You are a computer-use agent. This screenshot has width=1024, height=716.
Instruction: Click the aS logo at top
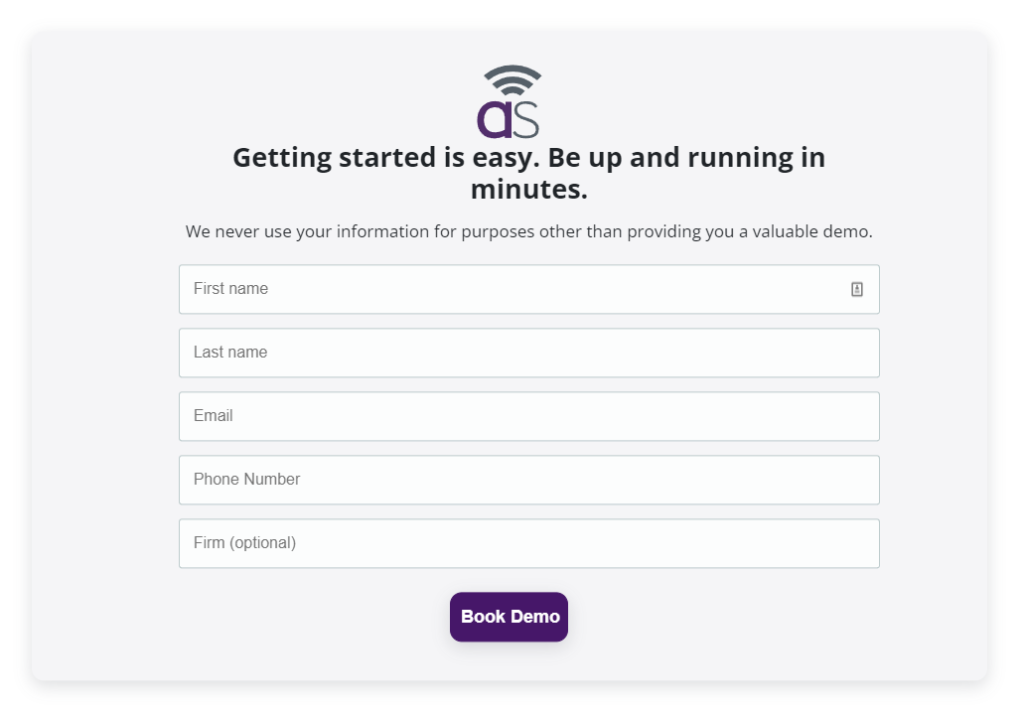tap(510, 104)
